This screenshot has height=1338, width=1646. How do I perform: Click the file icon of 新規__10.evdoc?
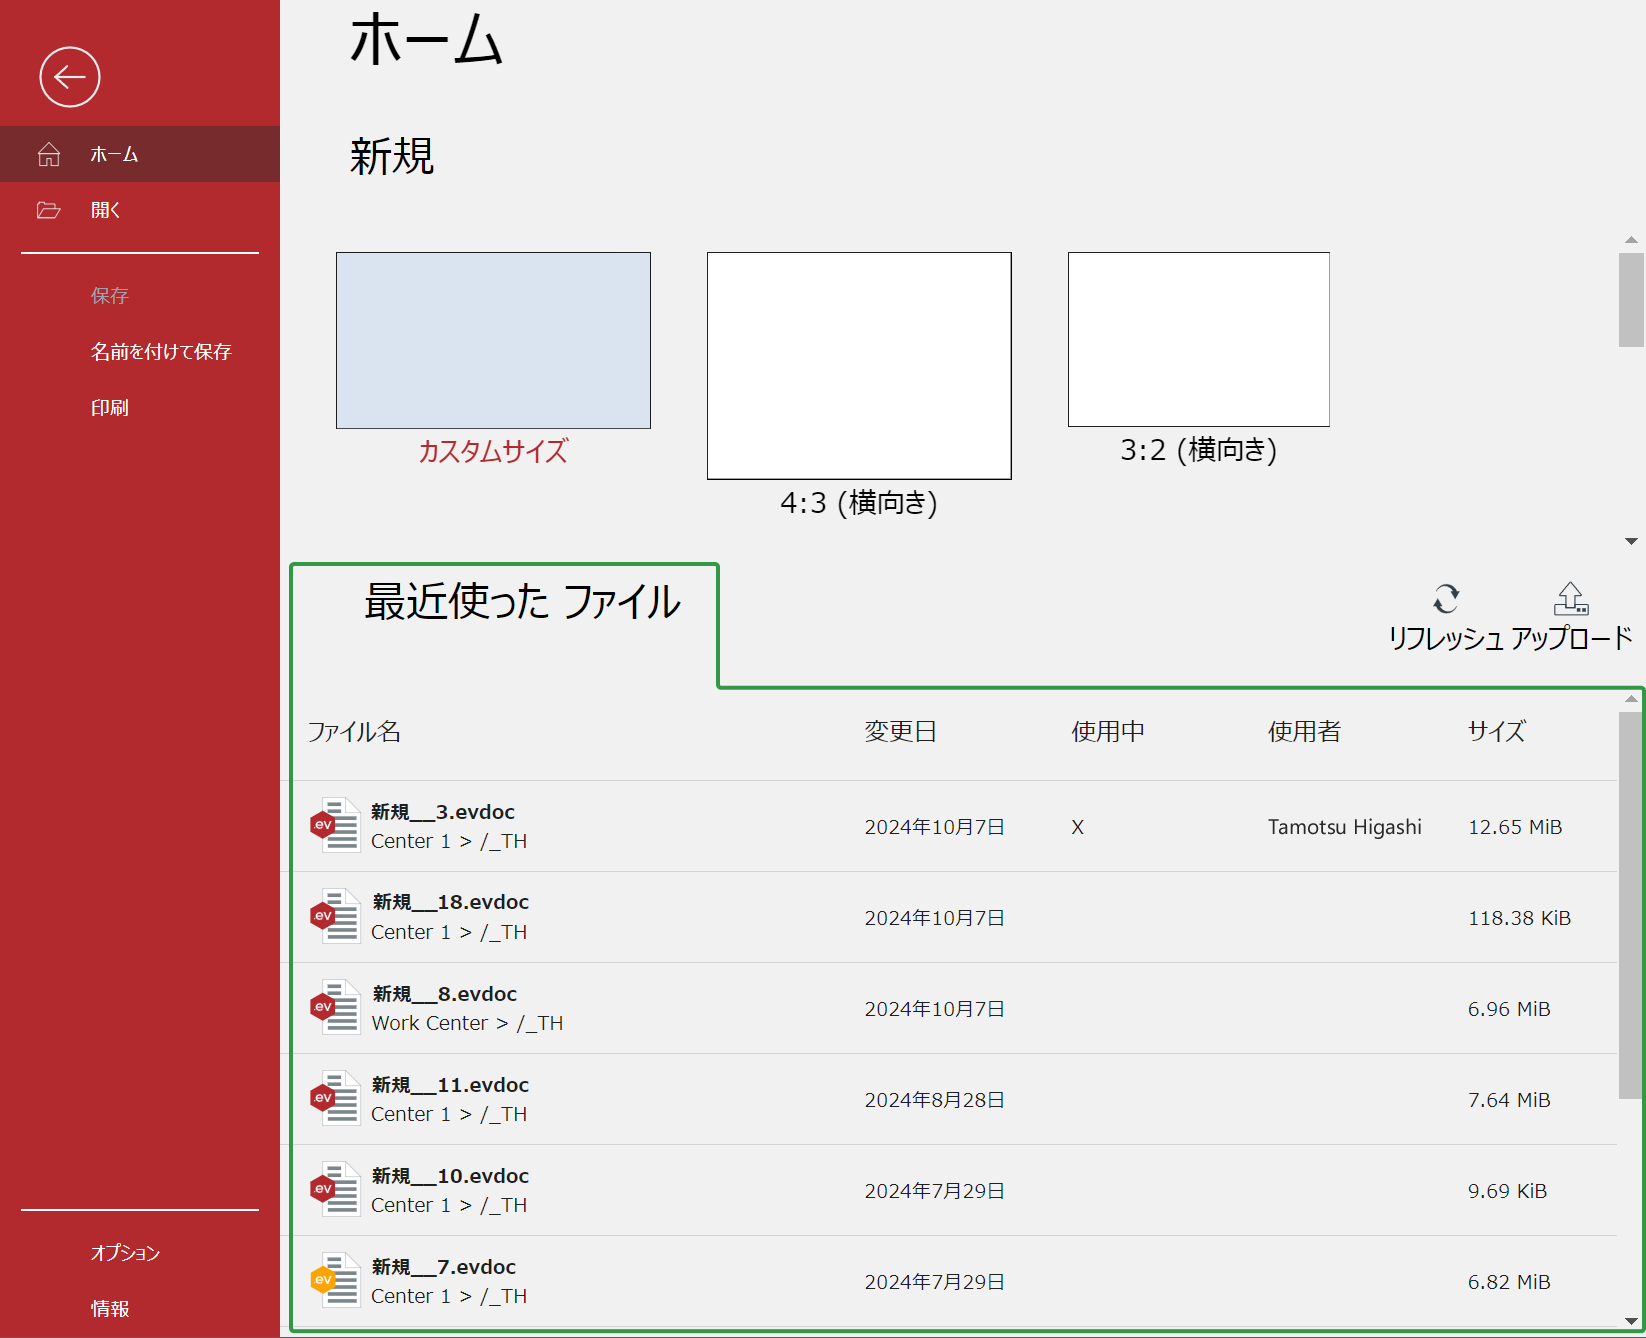(x=335, y=1189)
